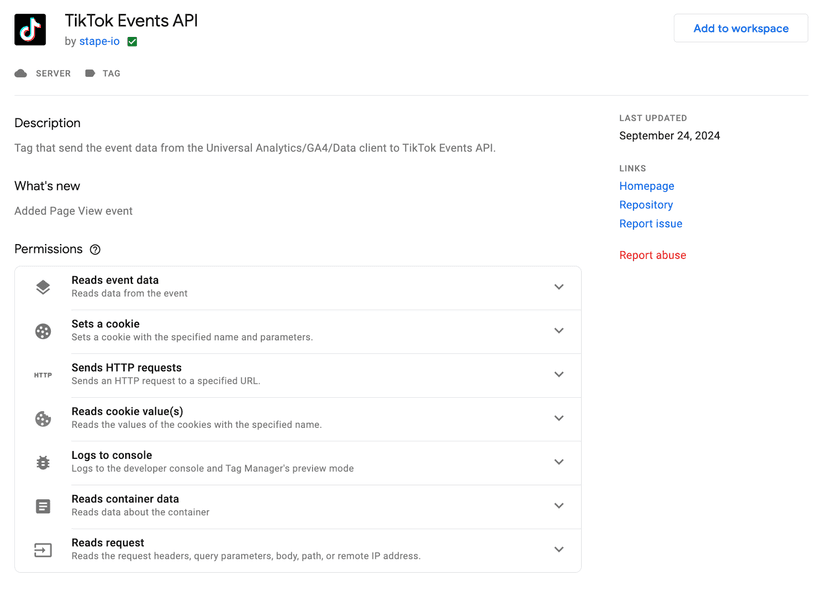Expand the Logs to console permission
Viewport: 828px width, 601px height.
point(559,463)
